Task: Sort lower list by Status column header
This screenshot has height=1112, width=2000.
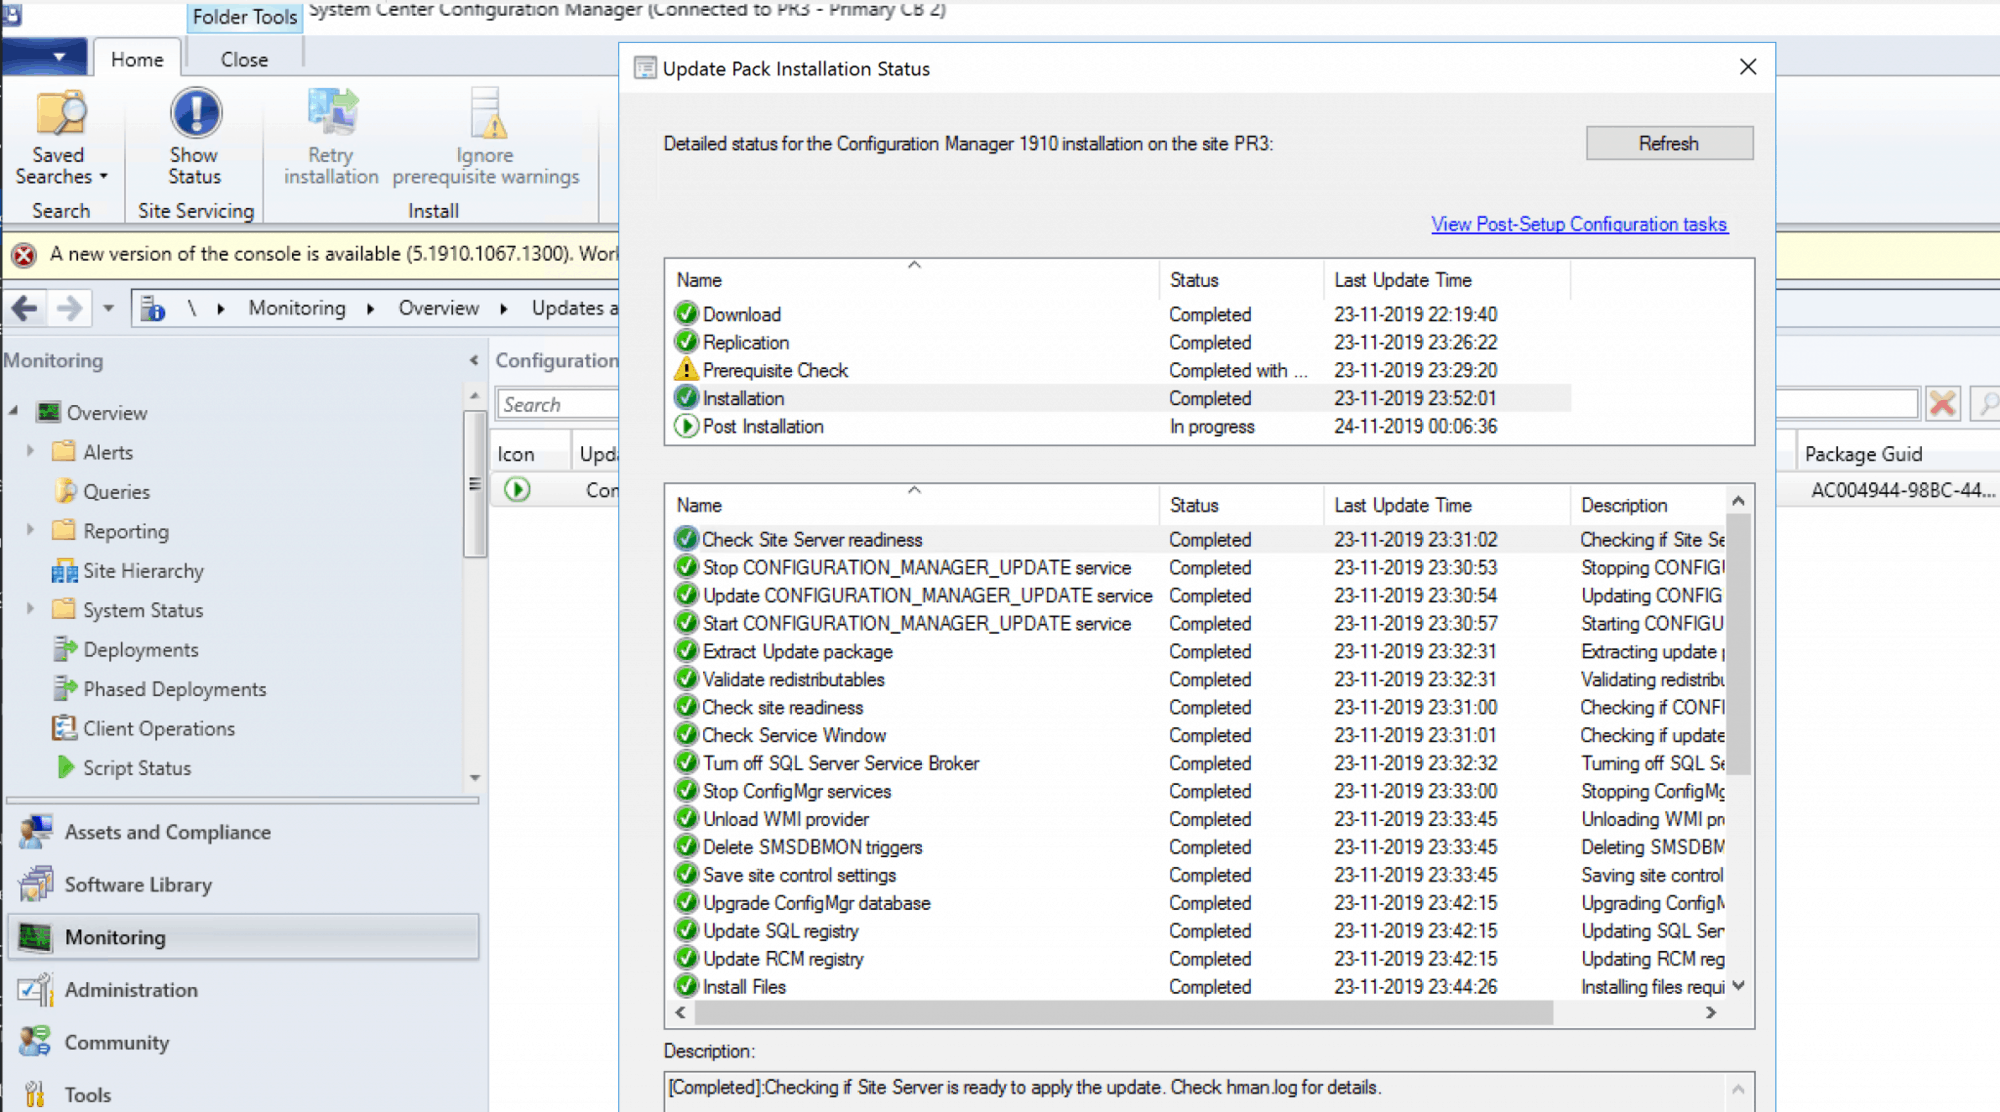Action: 1241,505
